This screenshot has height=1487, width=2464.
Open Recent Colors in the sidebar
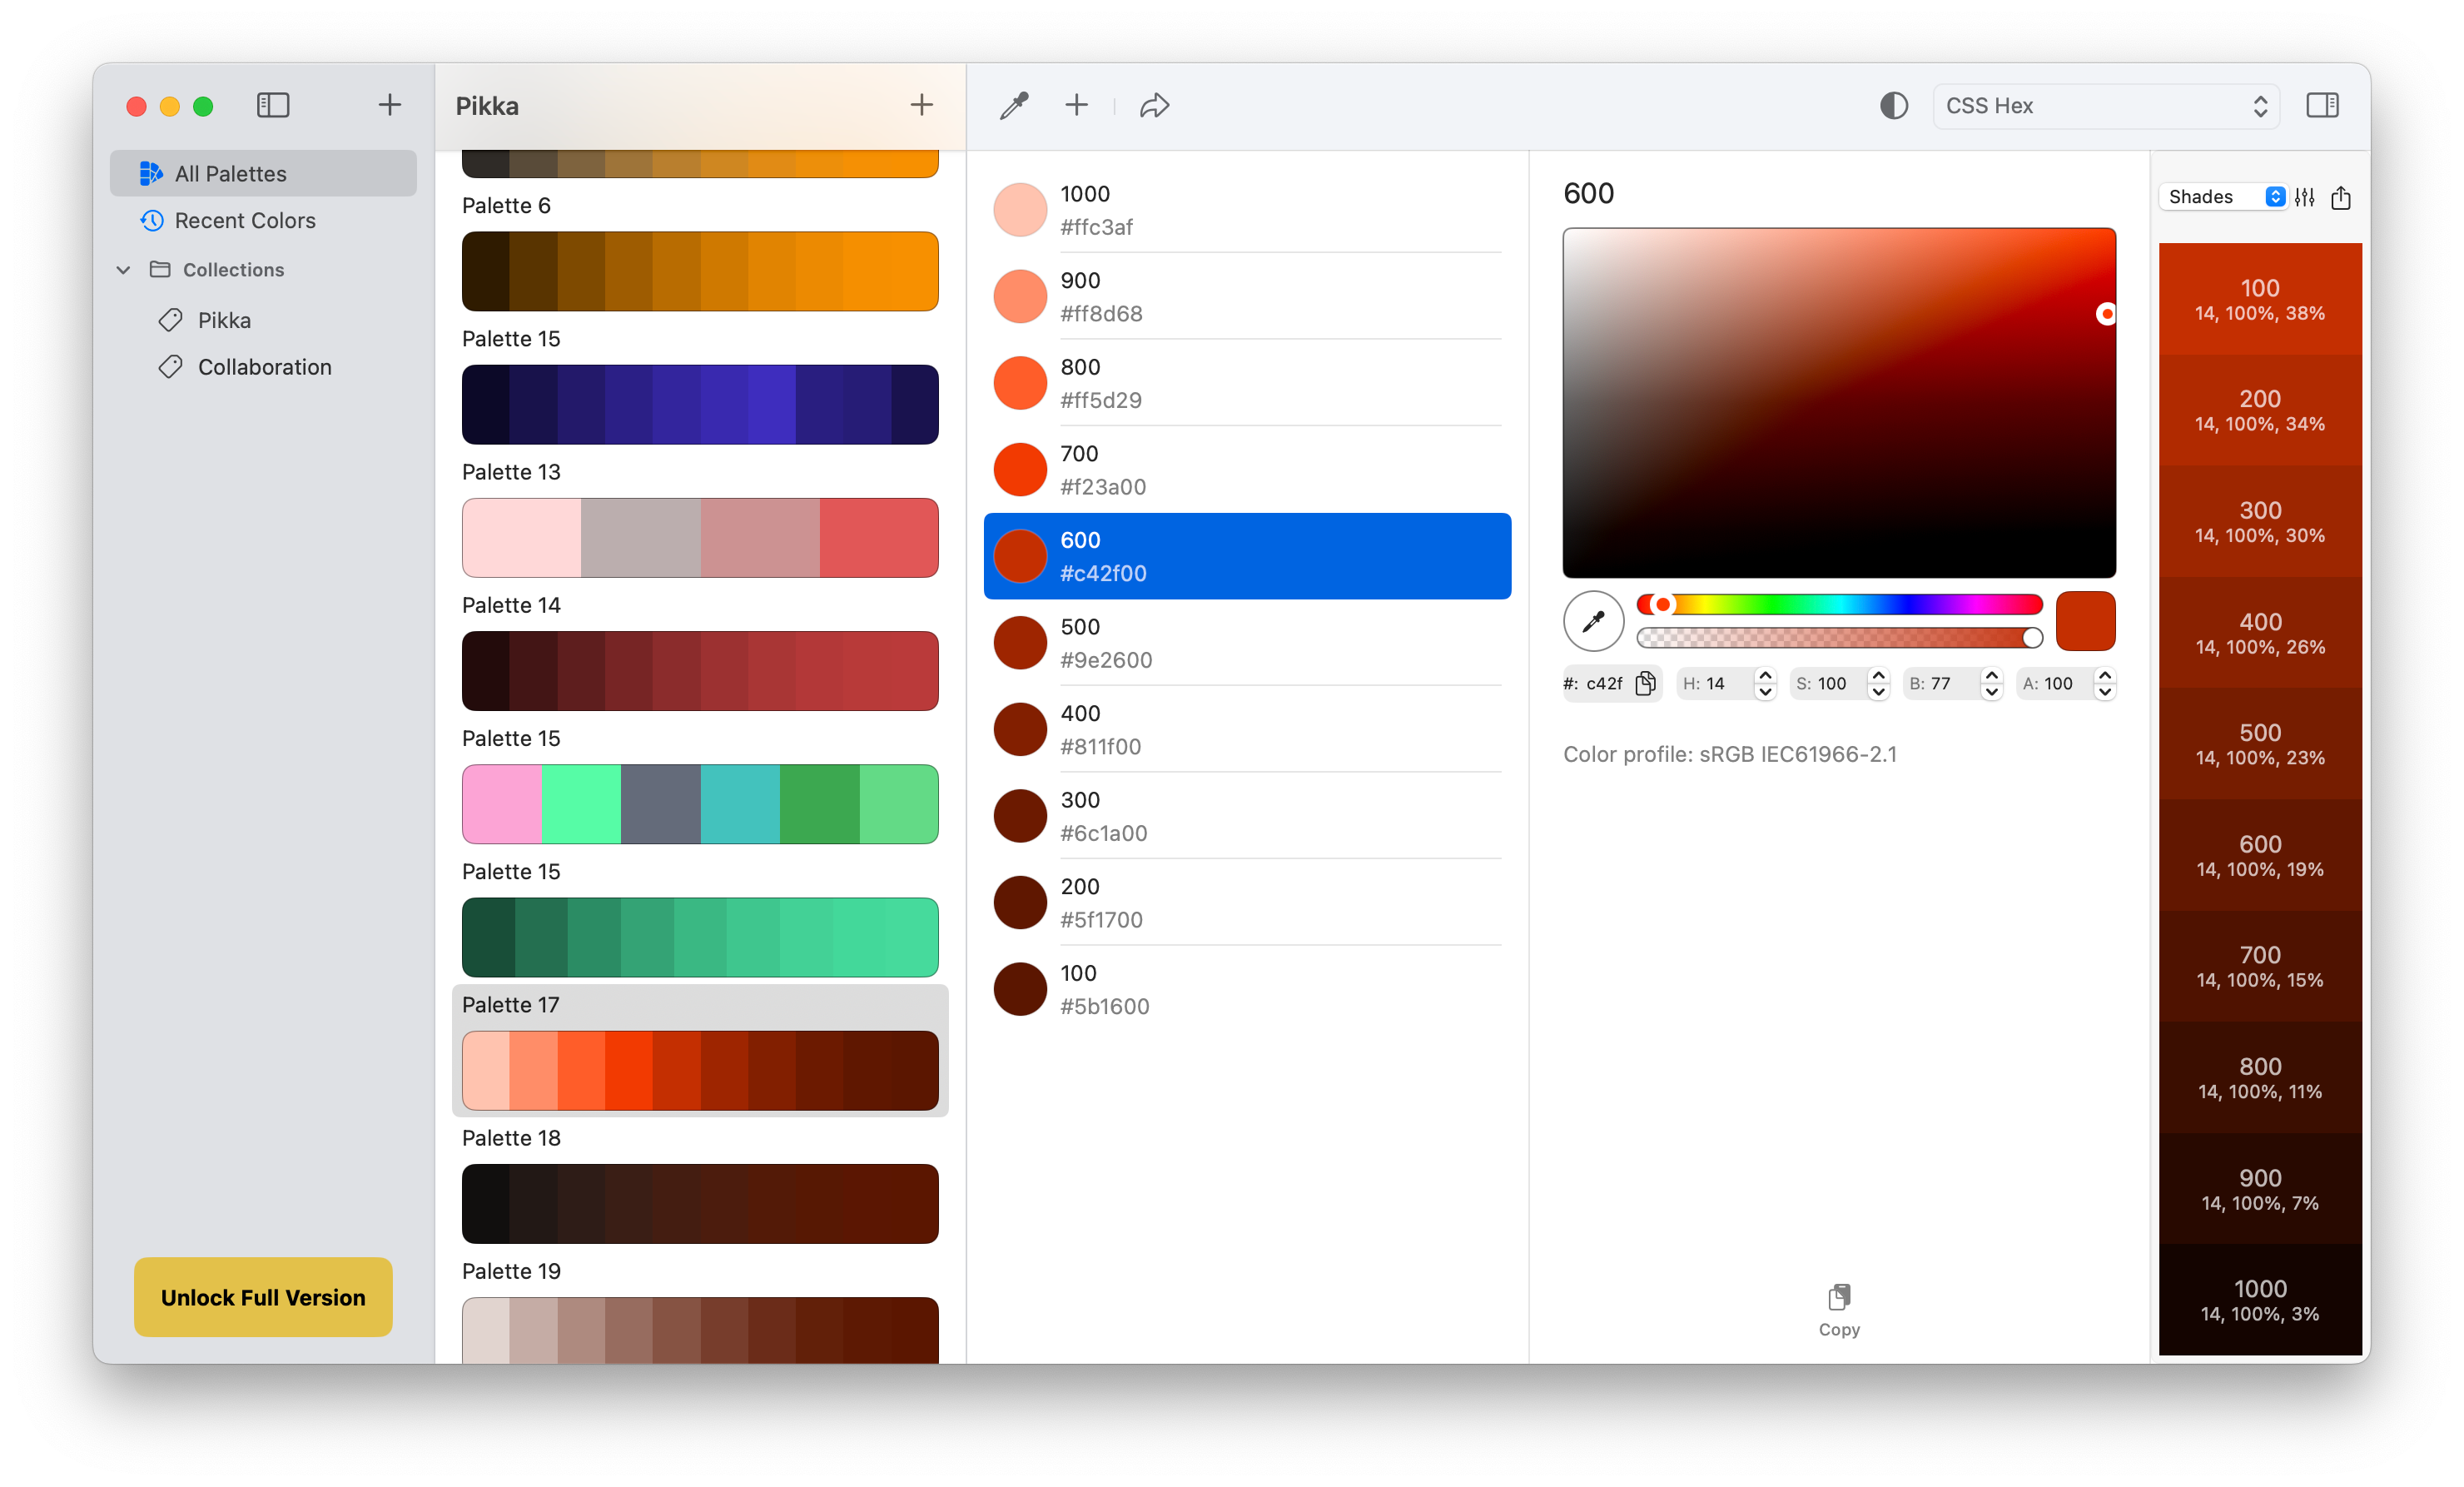click(244, 220)
